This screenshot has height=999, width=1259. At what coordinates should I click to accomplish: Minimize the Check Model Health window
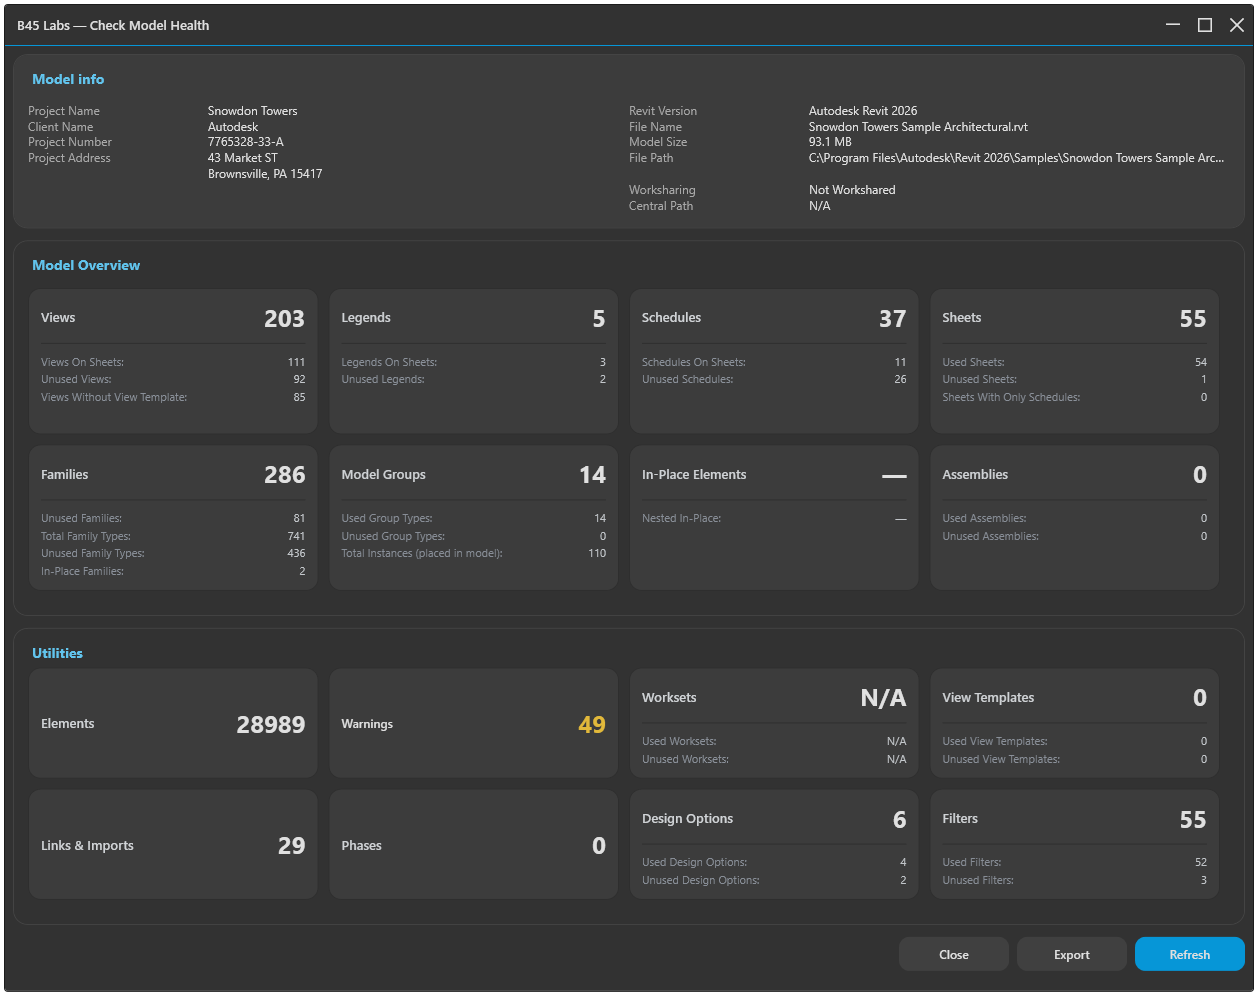click(1173, 25)
